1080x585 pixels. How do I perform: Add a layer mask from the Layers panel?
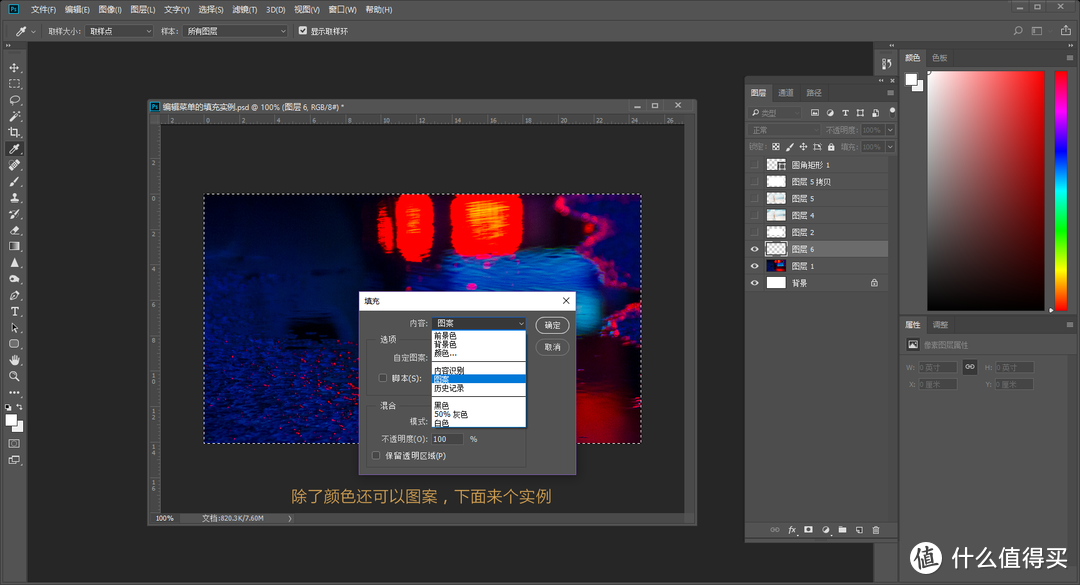[x=808, y=529]
